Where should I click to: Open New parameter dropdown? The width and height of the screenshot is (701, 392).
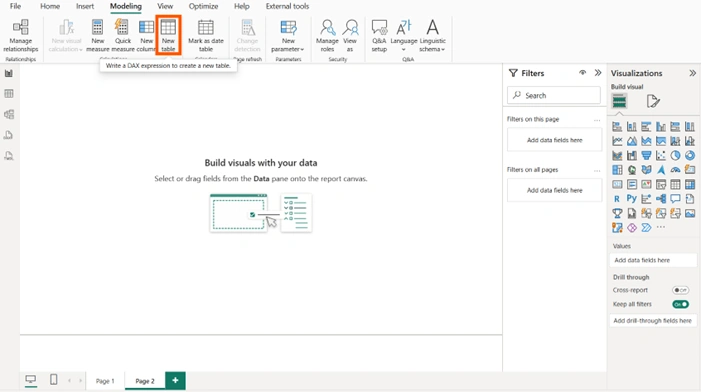pyautogui.click(x=288, y=36)
